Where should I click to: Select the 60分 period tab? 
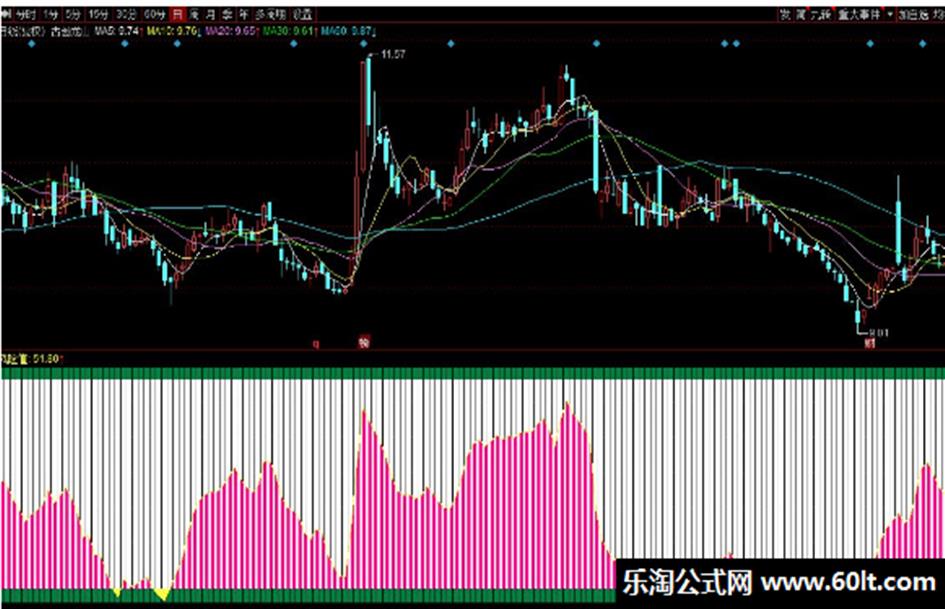coord(154,14)
